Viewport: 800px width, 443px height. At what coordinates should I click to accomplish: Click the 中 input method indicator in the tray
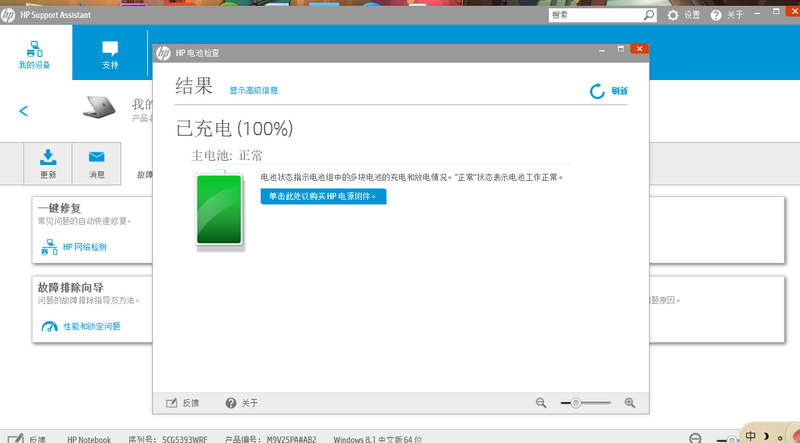click(x=750, y=436)
